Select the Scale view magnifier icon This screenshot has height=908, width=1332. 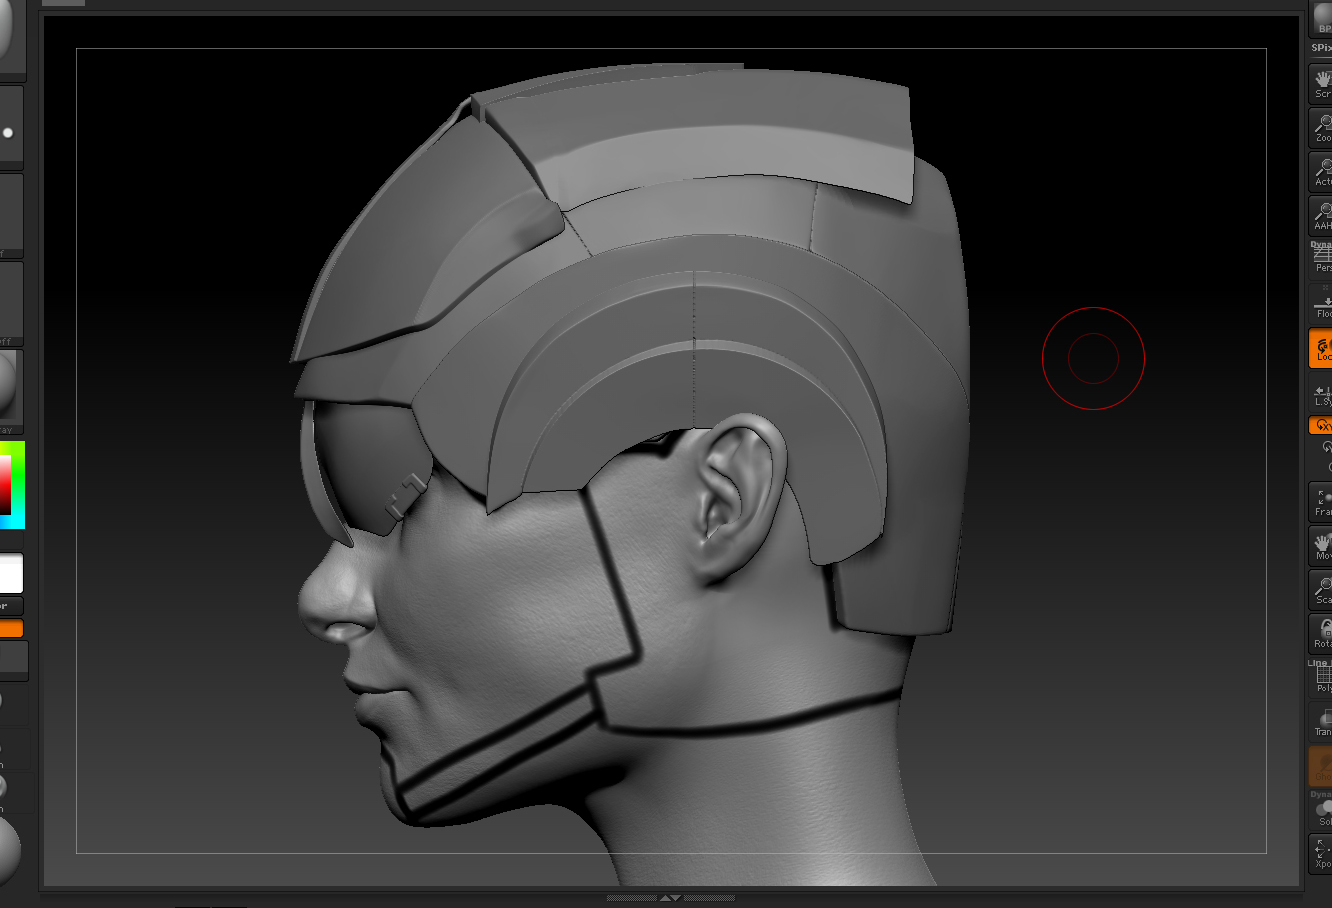[x=1321, y=589]
